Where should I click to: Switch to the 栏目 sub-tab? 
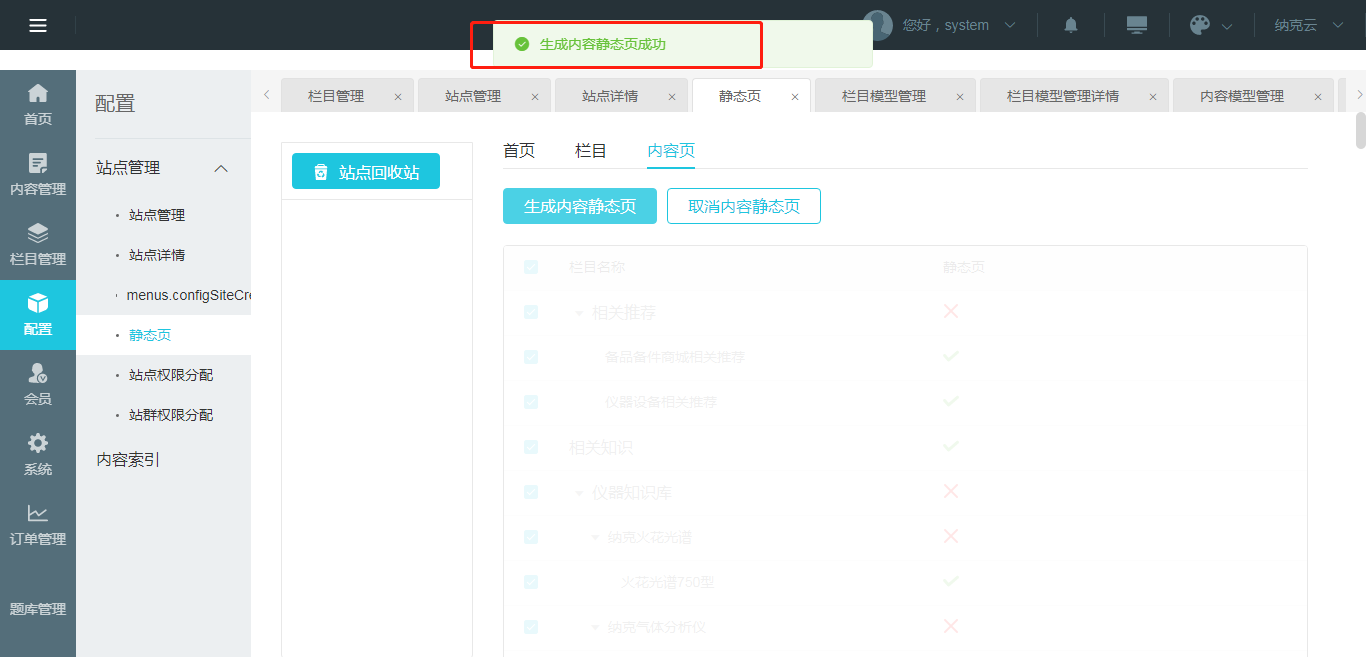pyautogui.click(x=591, y=151)
